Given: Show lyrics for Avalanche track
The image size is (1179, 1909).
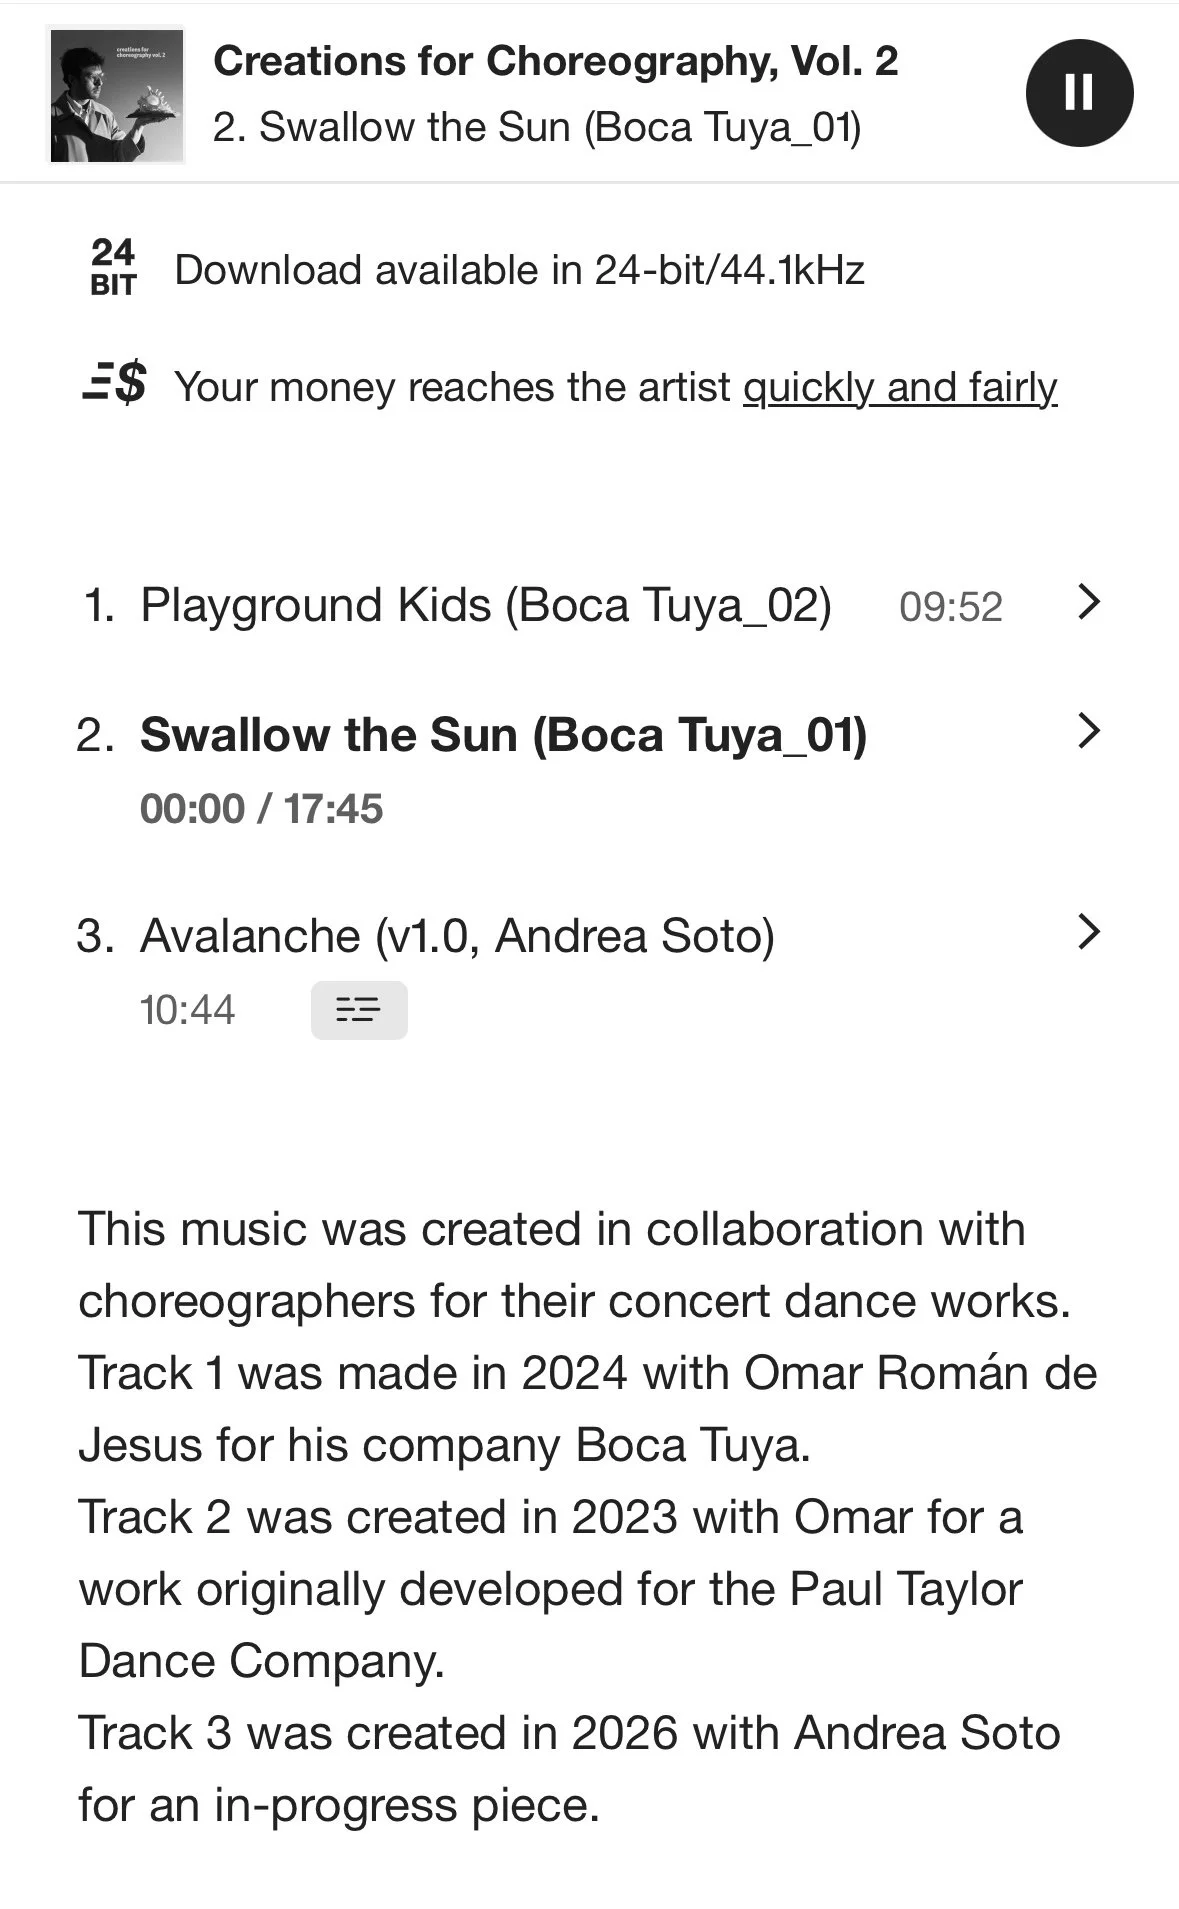Looking at the screenshot, I should tap(359, 1010).
